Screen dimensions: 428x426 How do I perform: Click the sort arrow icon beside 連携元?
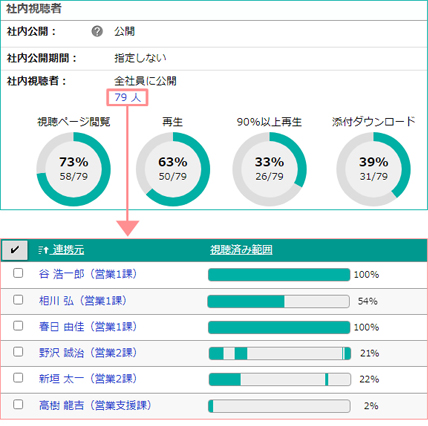[43, 250]
